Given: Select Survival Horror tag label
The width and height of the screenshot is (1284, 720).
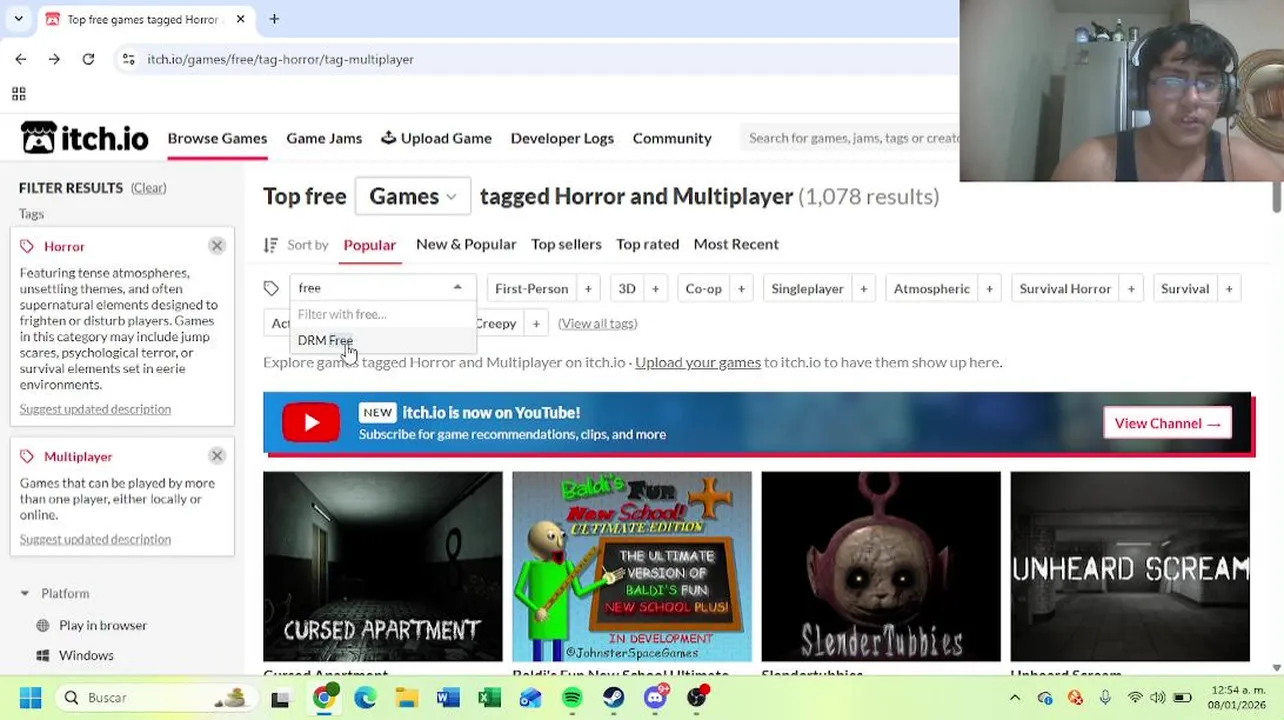Looking at the screenshot, I should [x=1065, y=289].
